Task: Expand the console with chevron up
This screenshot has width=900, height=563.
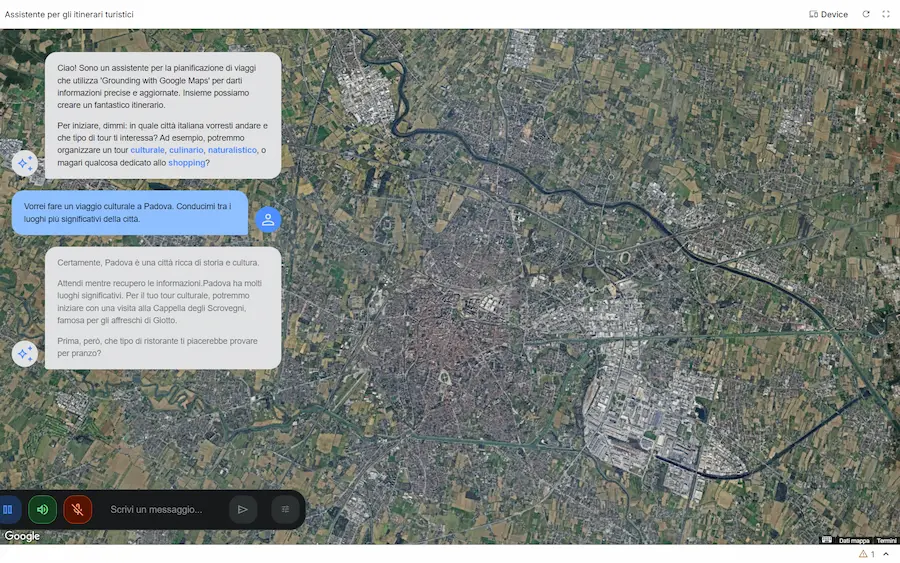Action: point(886,554)
